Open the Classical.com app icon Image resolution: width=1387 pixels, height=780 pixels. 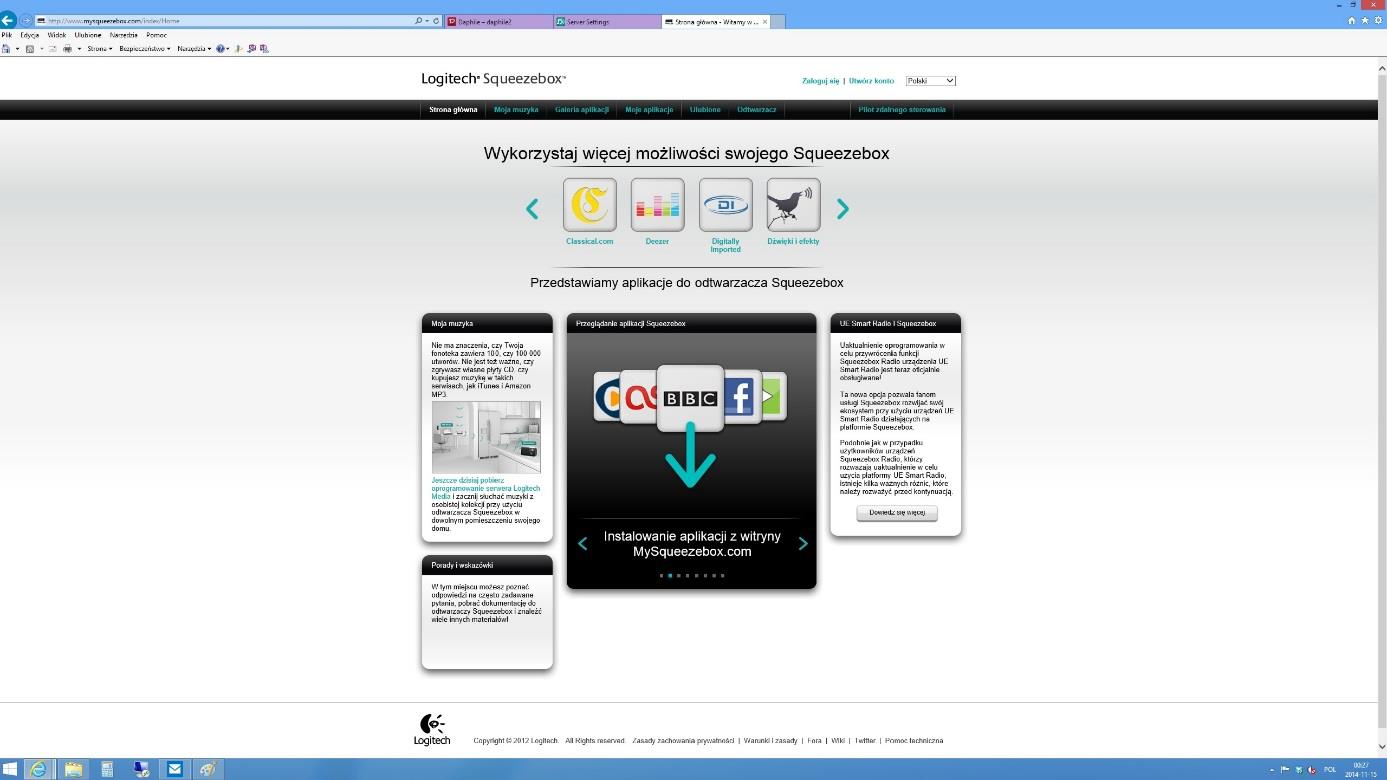(x=590, y=205)
